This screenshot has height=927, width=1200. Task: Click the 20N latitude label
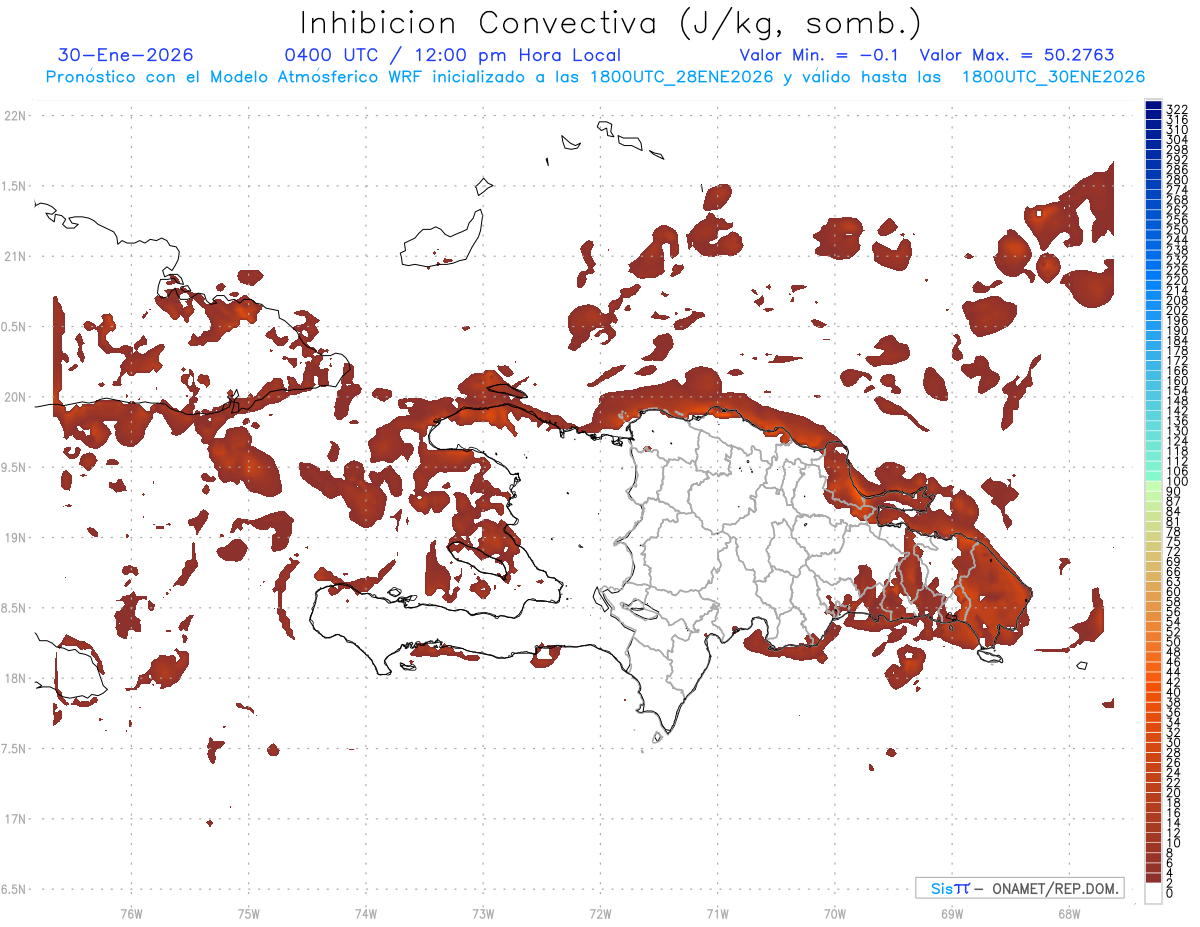point(15,397)
